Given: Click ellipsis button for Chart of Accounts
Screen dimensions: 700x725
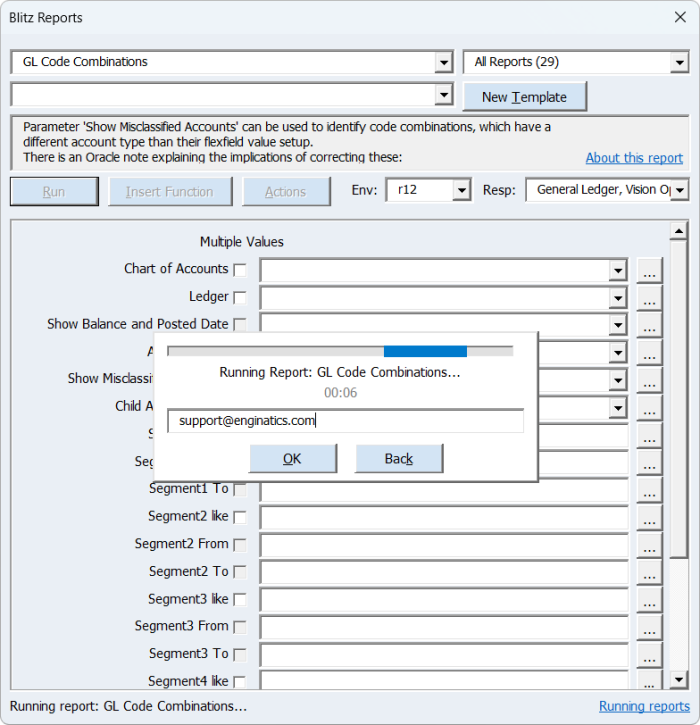Looking at the screenshot, I should tap(649, 270).
